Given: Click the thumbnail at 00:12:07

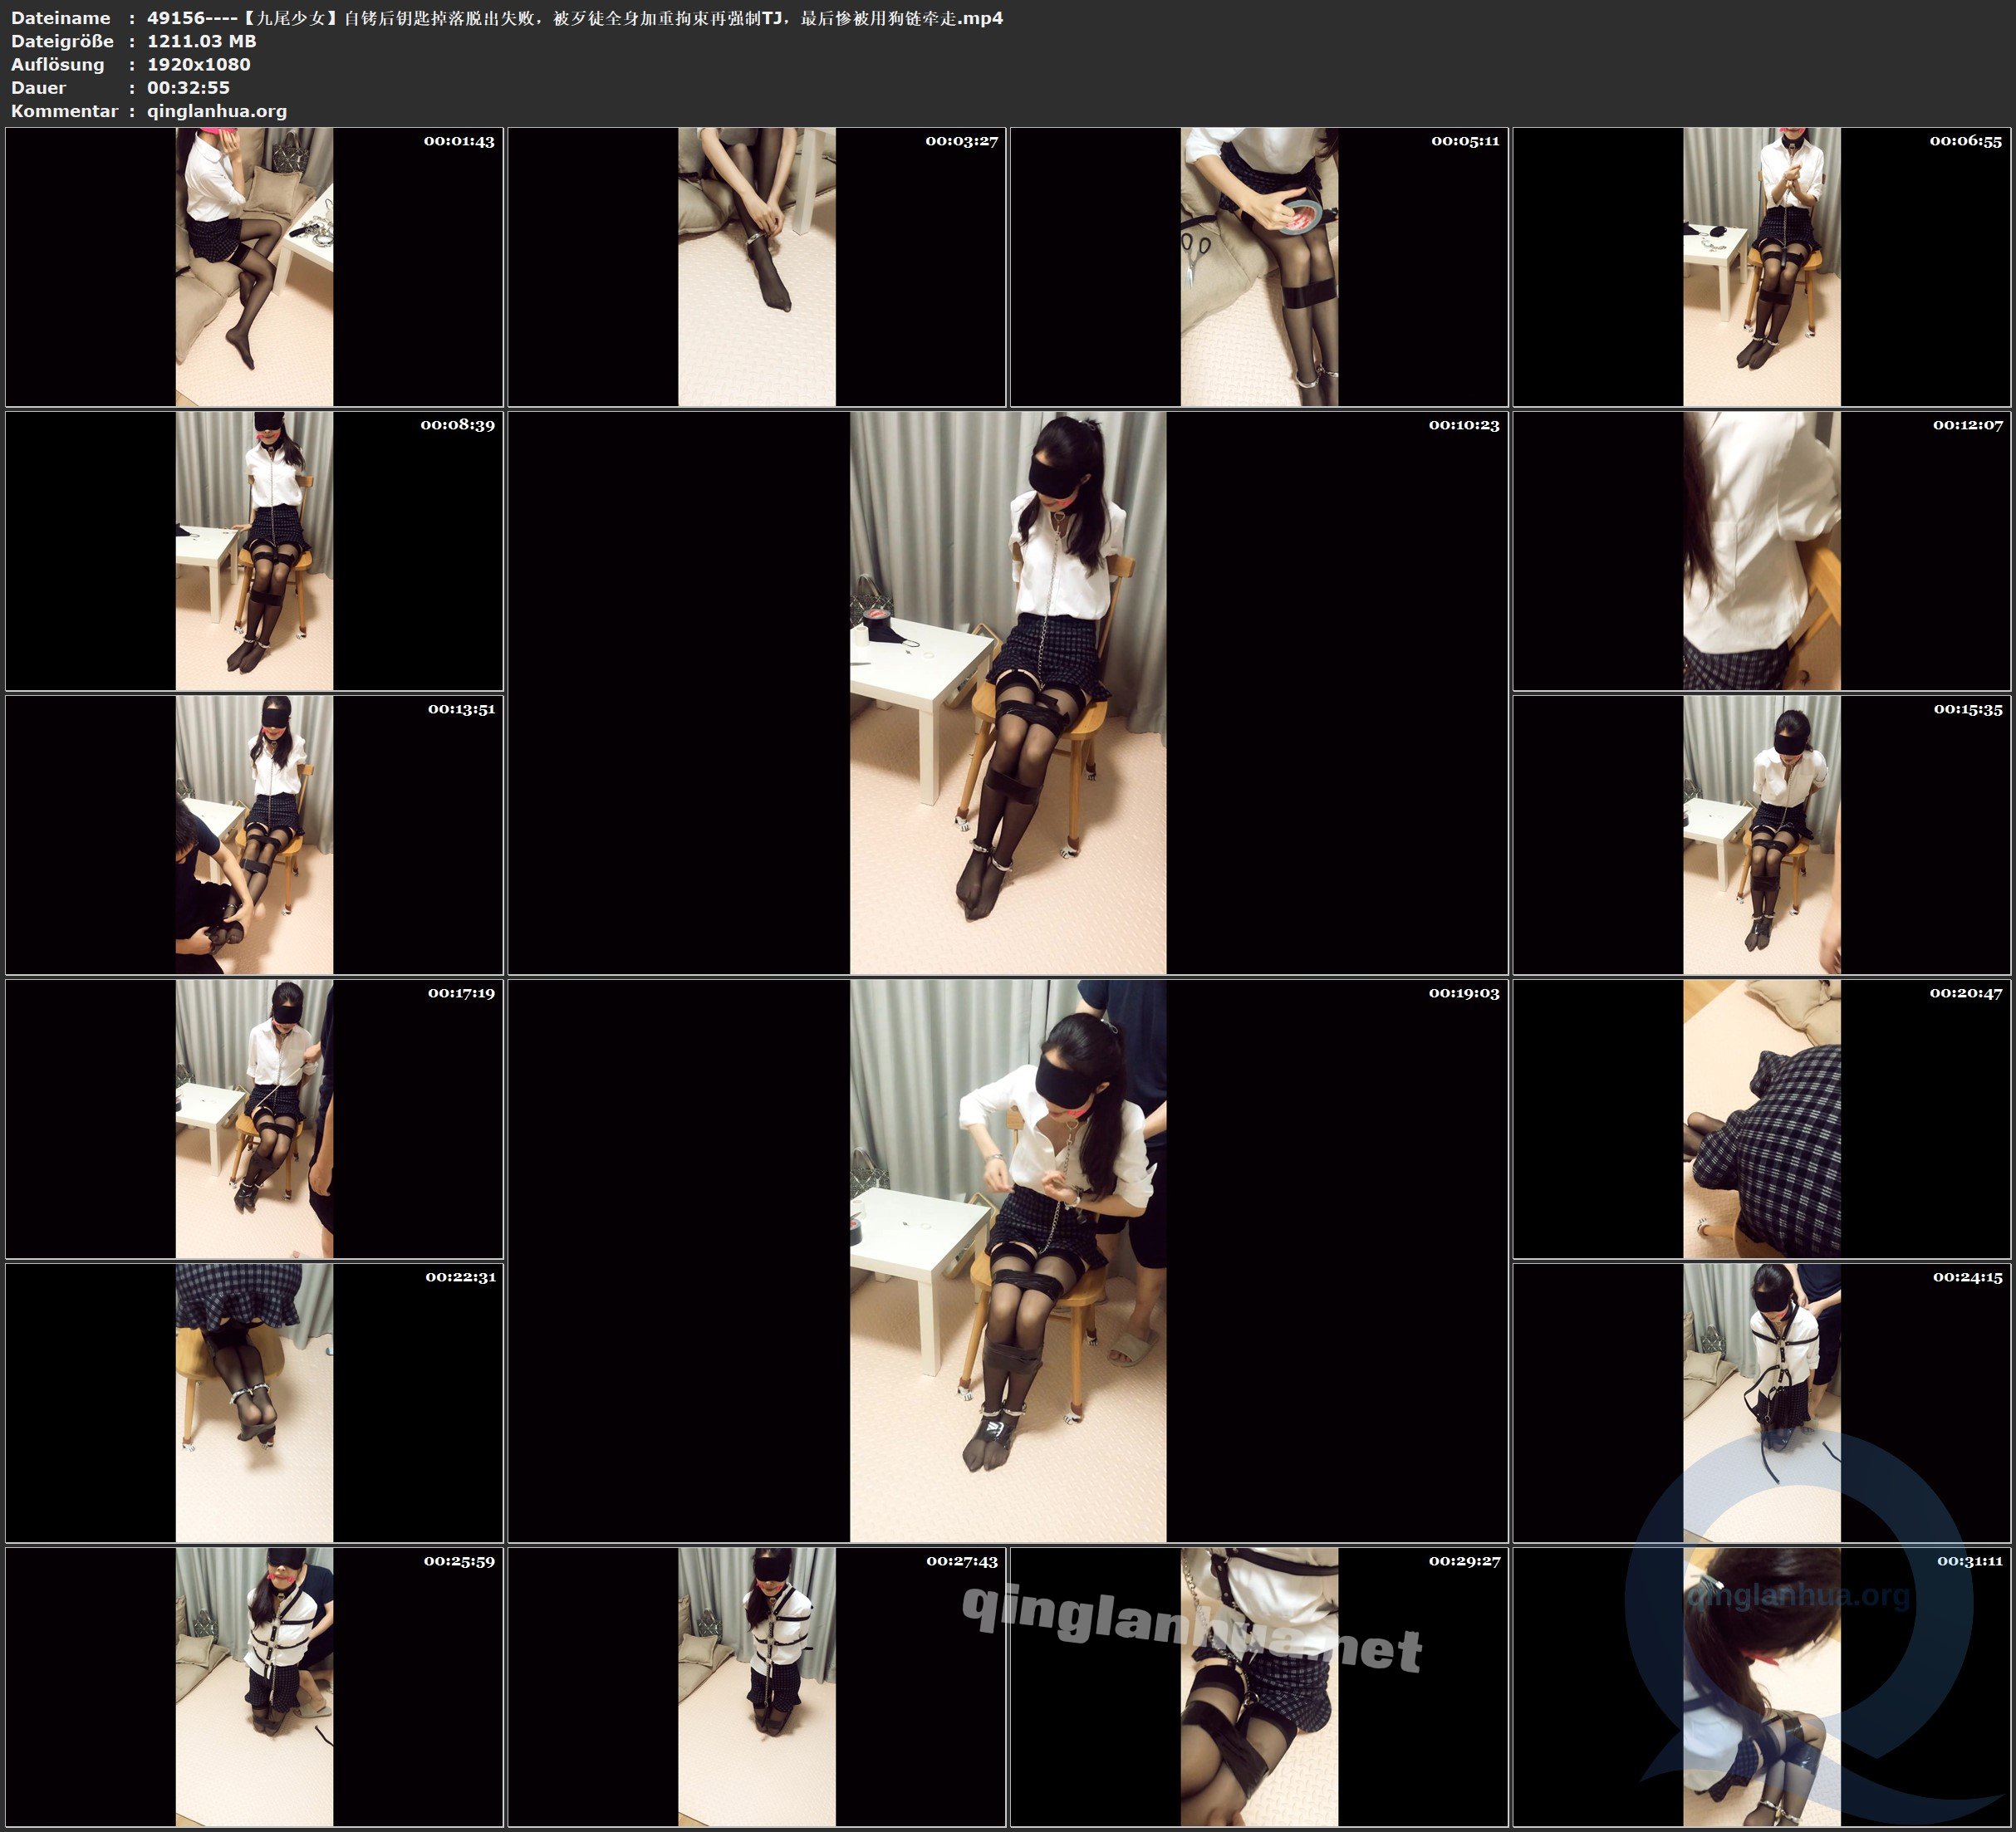Looking at the screenshot, I should (x=1761, y=550).
